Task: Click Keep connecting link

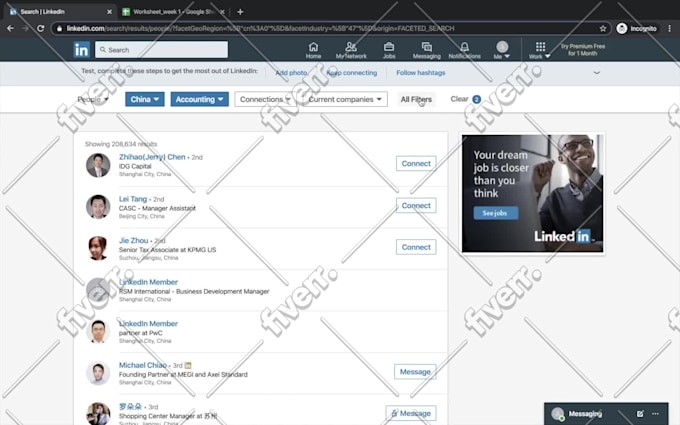Action: [352, 73]
